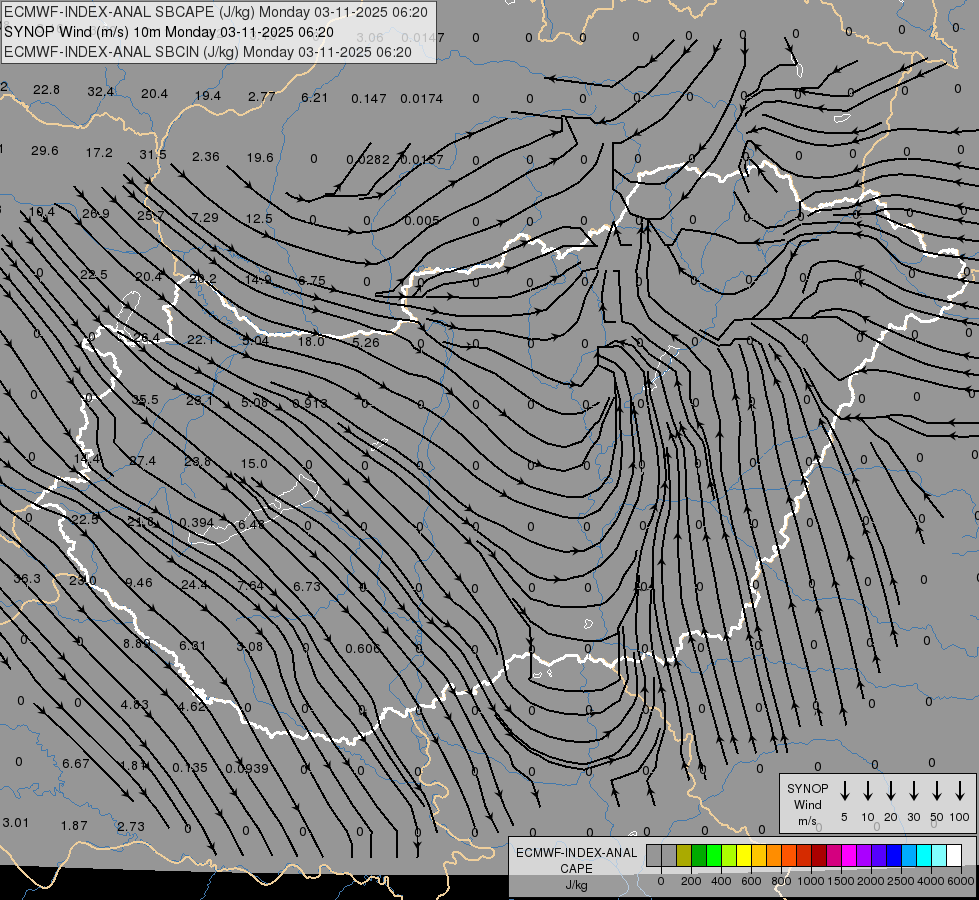Image resolution: width=979 pixels, height=900 pixels.
Task: Pick the white swatch ending at 6000
Action: [954, 855]
